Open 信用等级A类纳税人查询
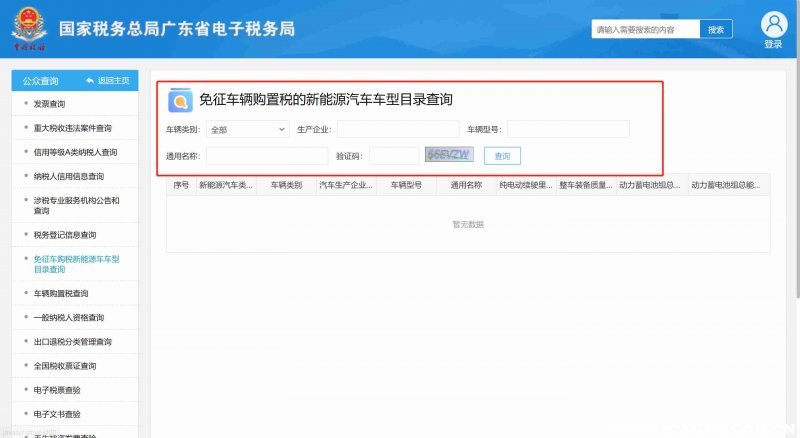 (x=75, y=152)
